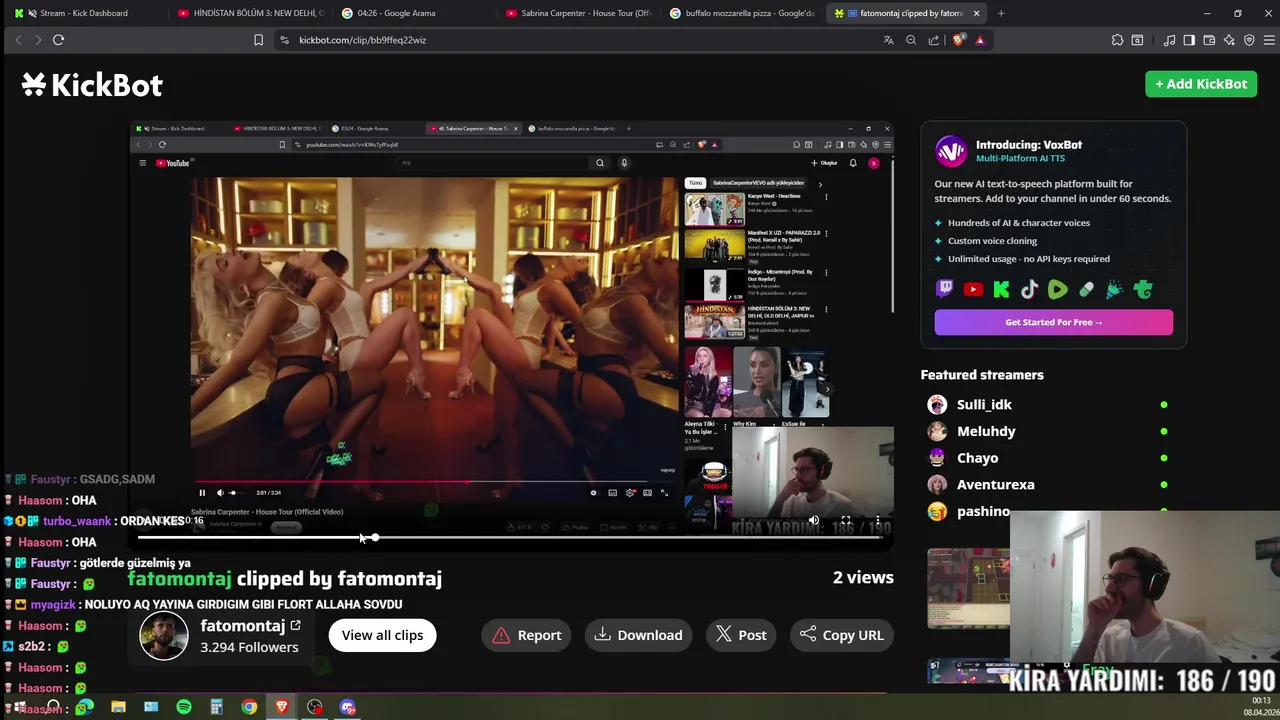Screen dimensions: 1280x720
Task: Open the fatomontaj channel link
Action: click(x=250, y=625)
